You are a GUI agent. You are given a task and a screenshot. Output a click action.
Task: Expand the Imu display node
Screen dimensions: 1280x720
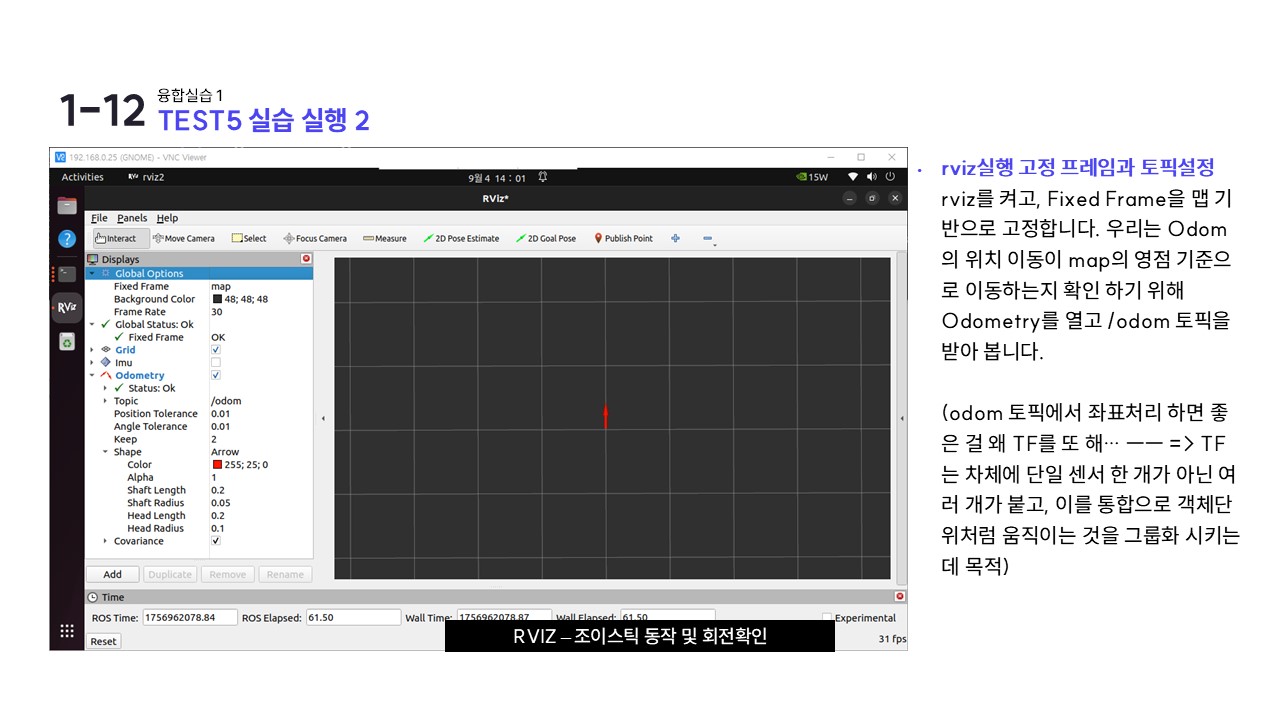point(92,363)
